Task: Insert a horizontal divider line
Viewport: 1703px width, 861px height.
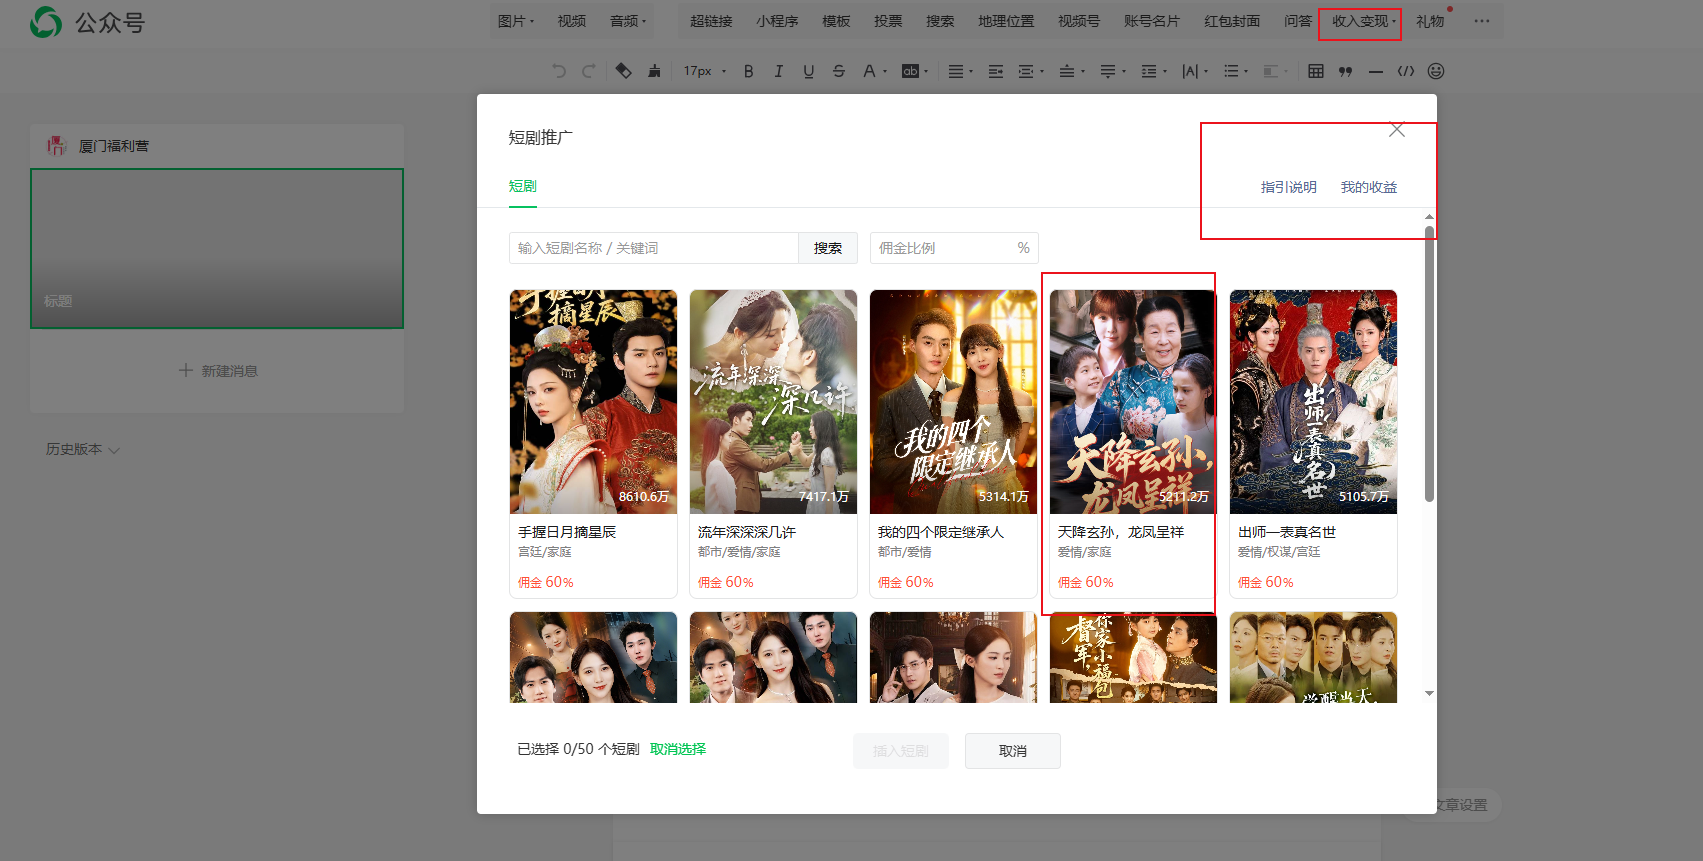Action: click(x=1376, y=71)
